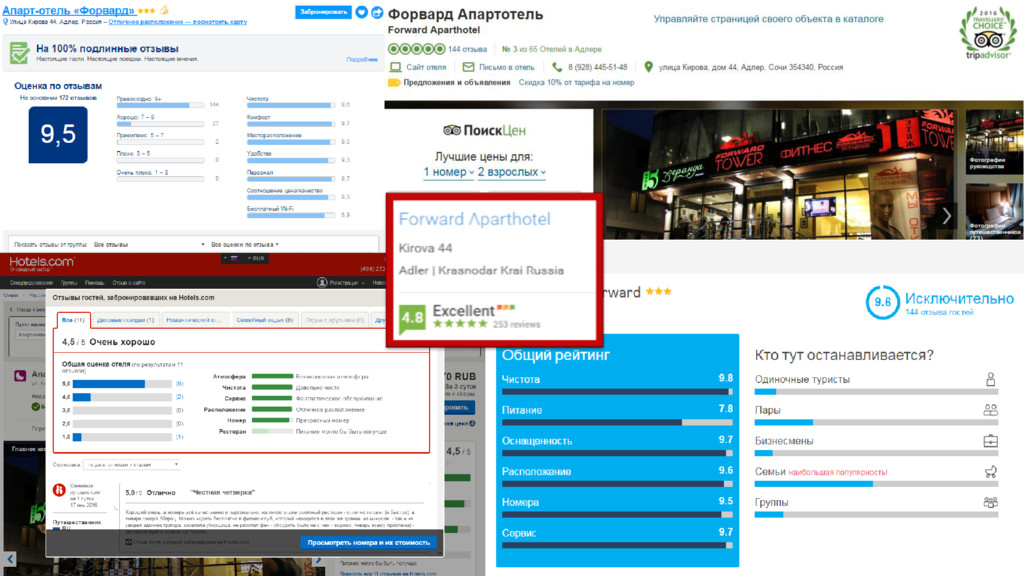Viewport: 1024px width, 576px height.
Task: Click the Russian flag language icon on Hotels.com
Action: 234,259
